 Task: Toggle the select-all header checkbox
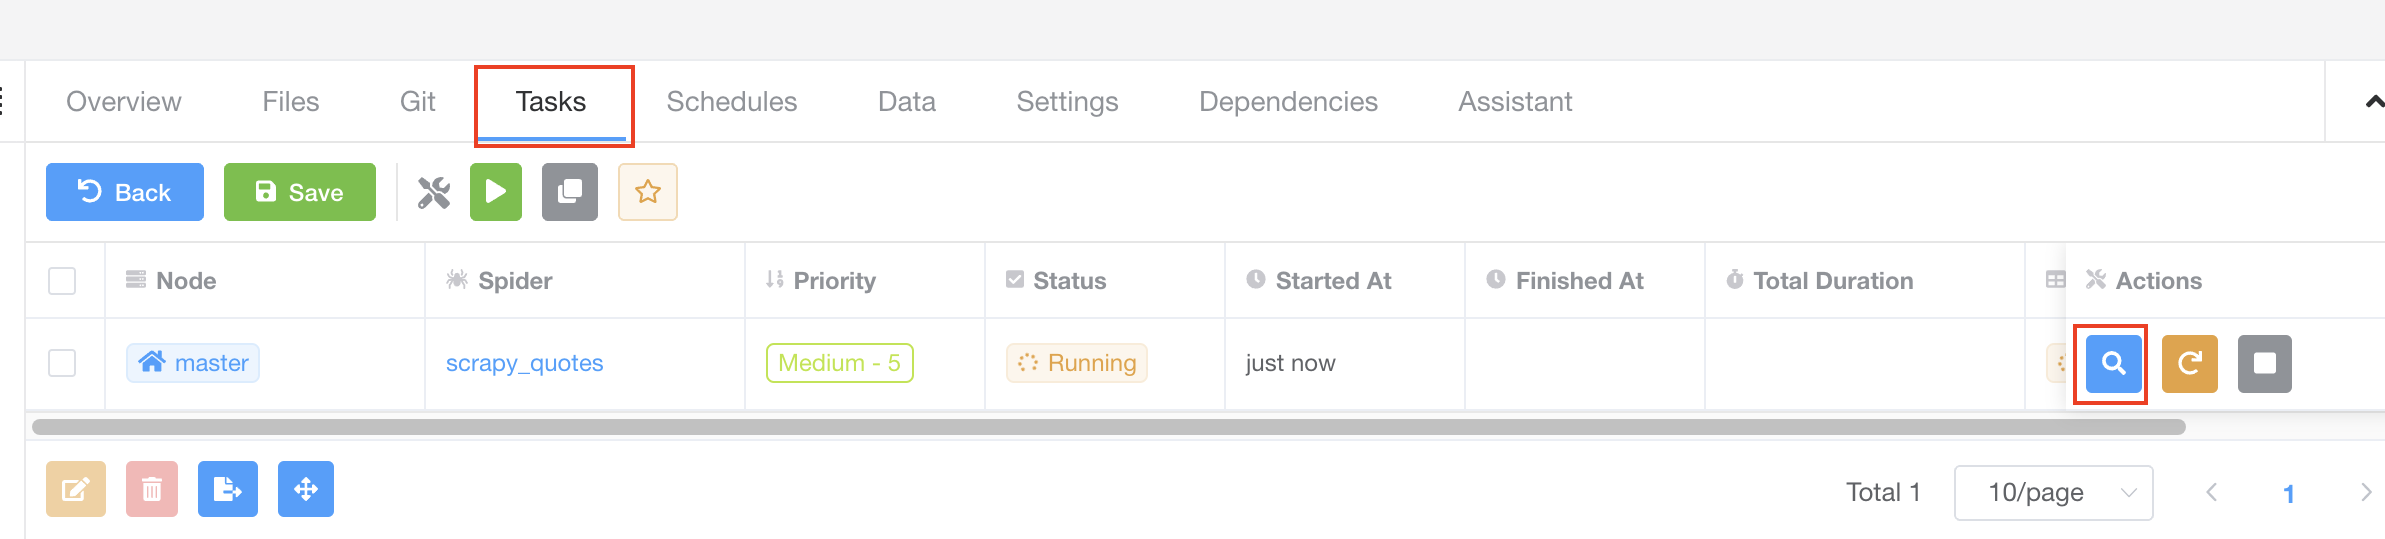coord(62,281)
